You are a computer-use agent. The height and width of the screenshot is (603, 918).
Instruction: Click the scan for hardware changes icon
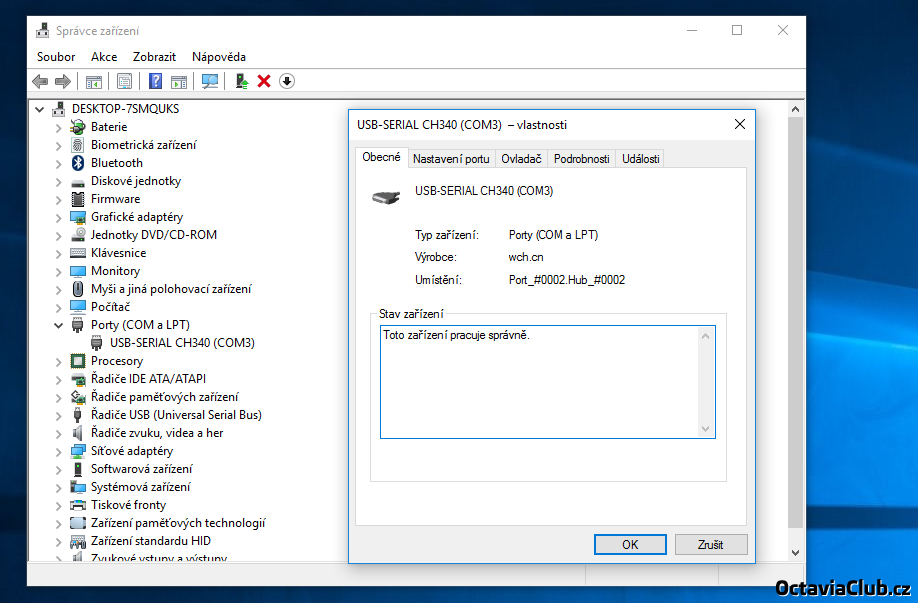210,81
